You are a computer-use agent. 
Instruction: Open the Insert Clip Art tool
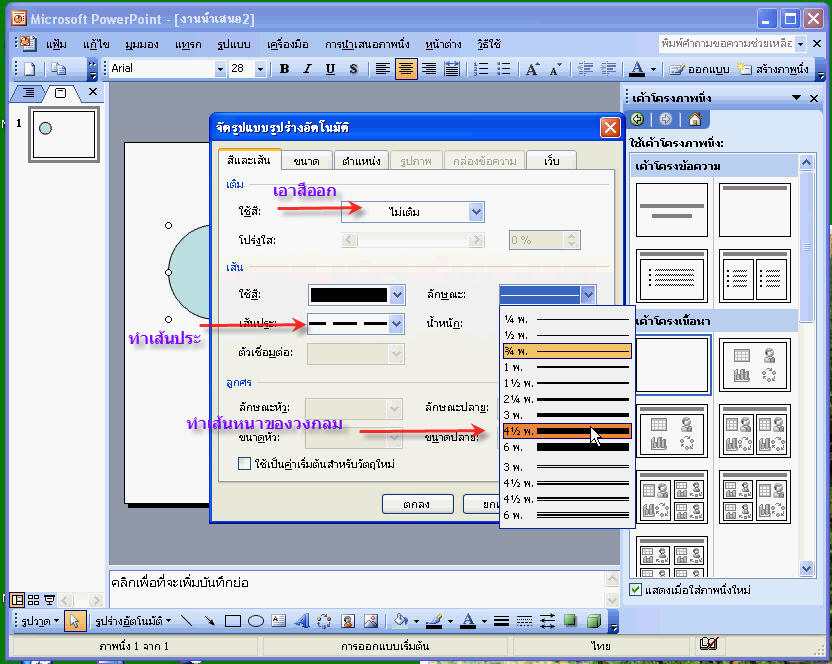coord(348,620)
